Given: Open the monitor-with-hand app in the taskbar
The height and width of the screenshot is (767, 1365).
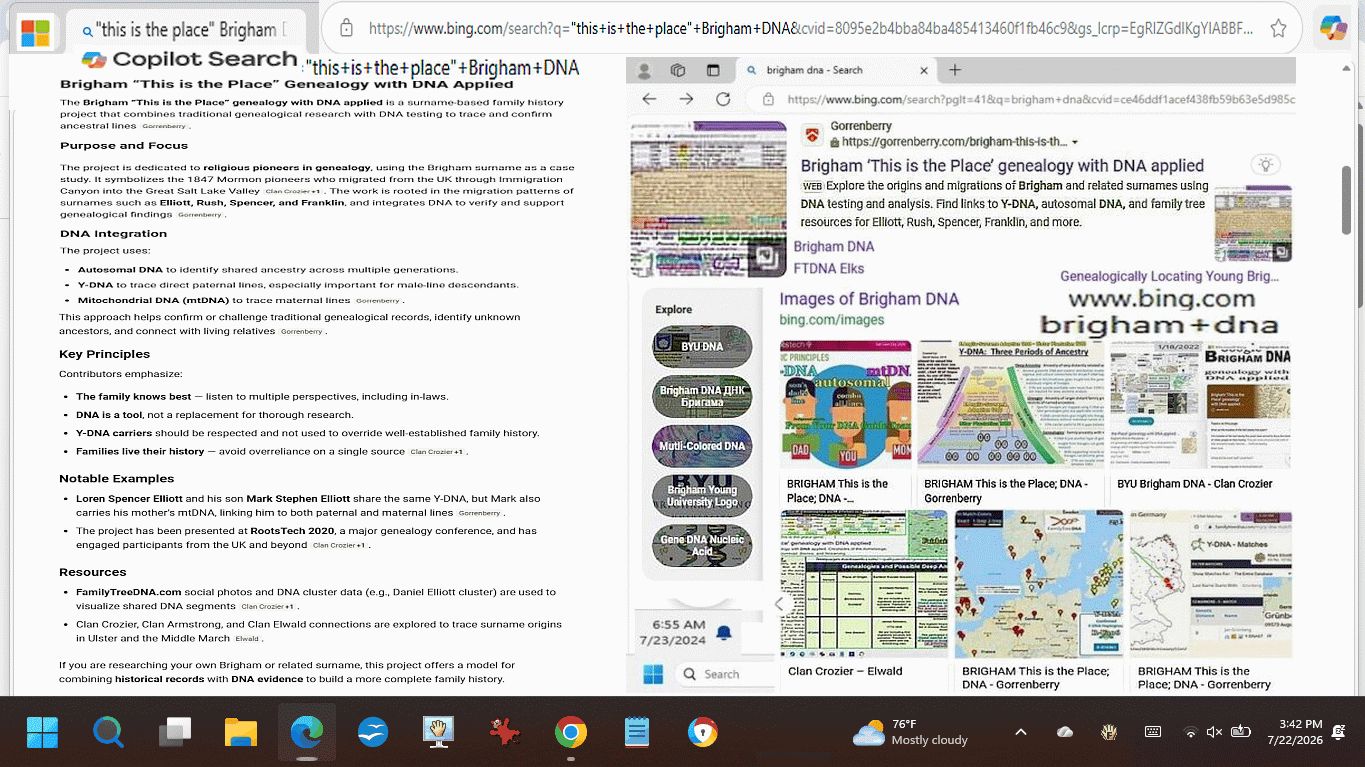Looking at the screenshot, I should coord(438,733).
